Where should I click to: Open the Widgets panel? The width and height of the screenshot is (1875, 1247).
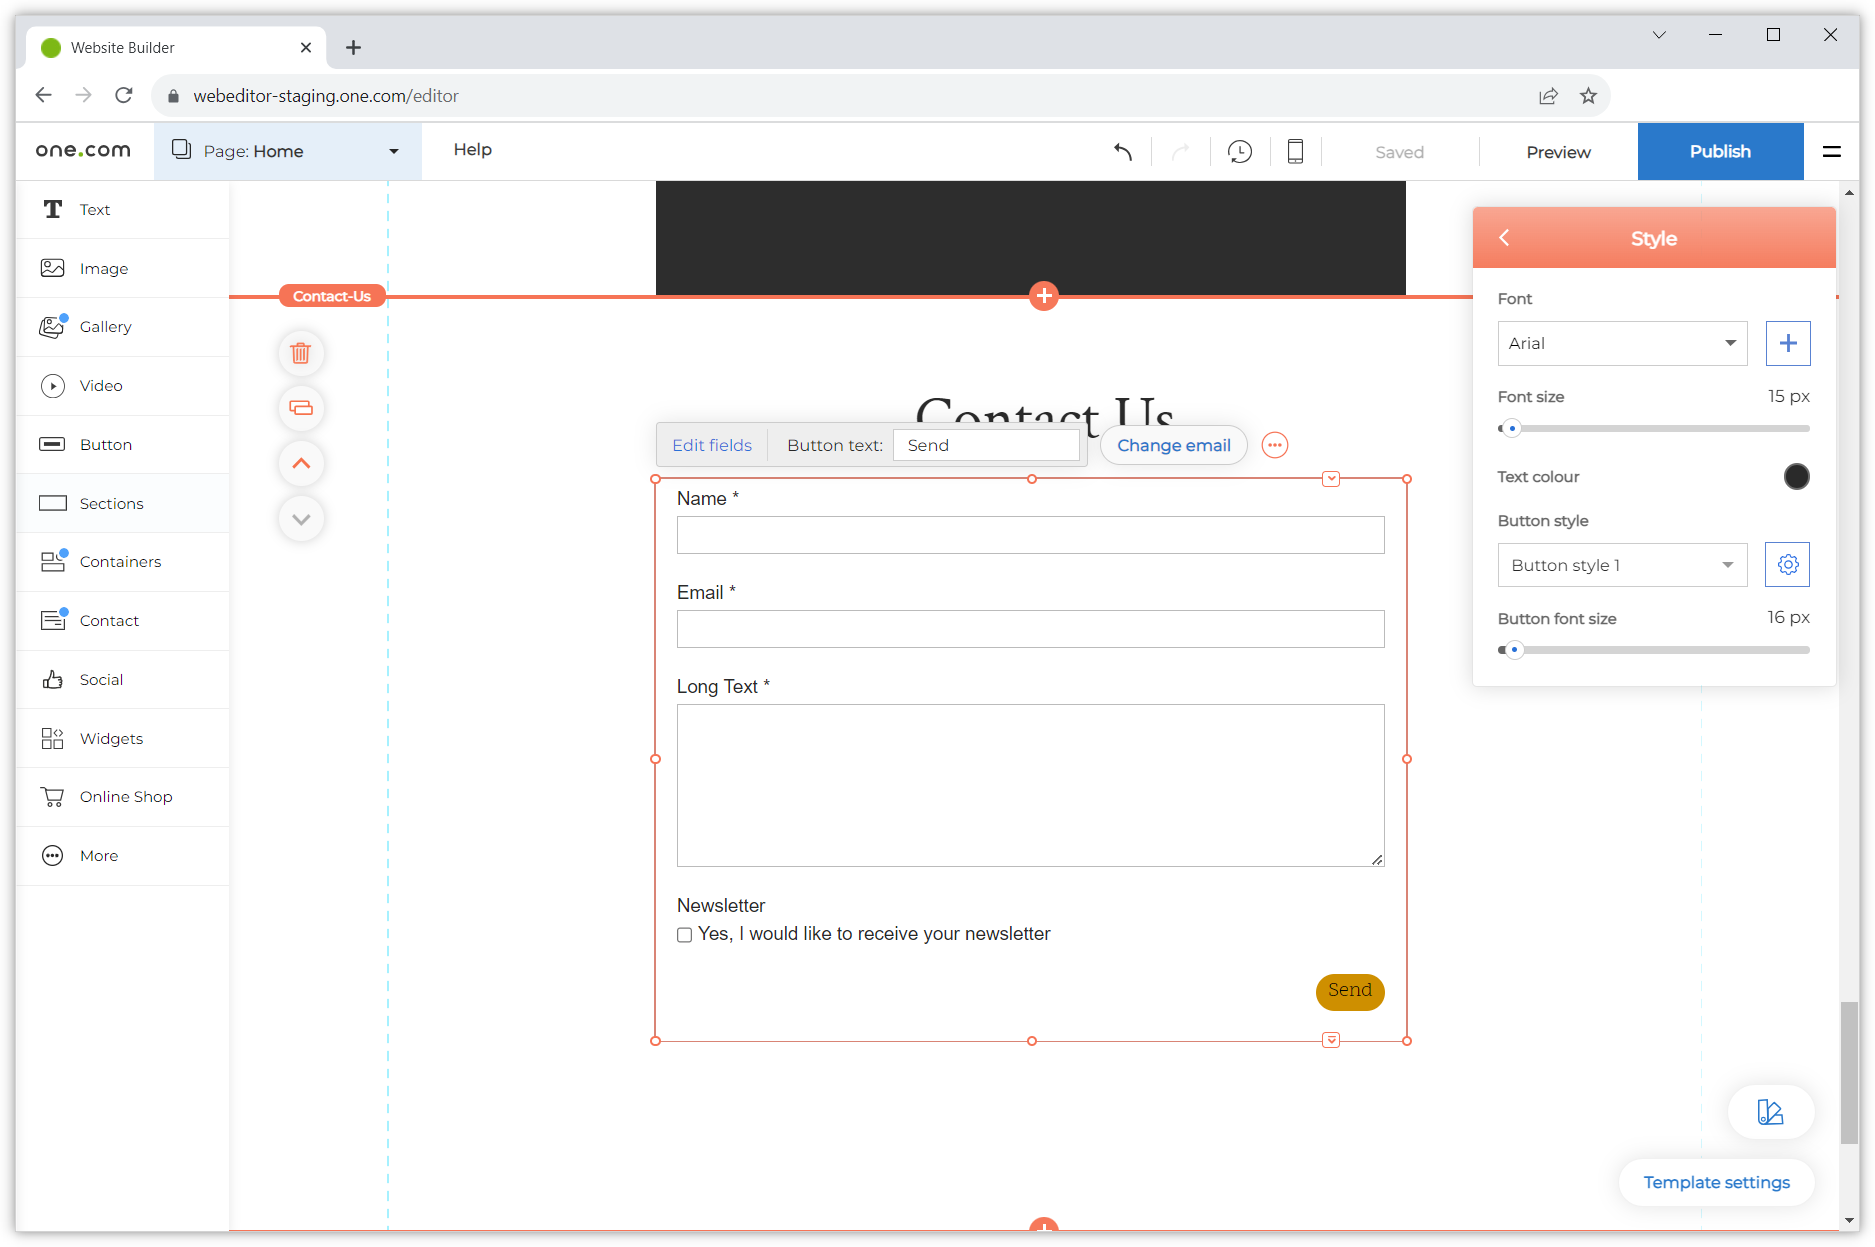point(122,738)
